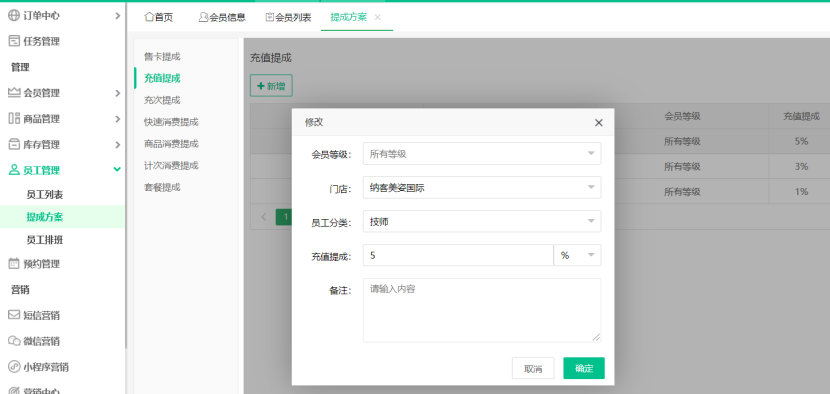
Task: Click the 员工管理 person icon
Action: point(14,170)
